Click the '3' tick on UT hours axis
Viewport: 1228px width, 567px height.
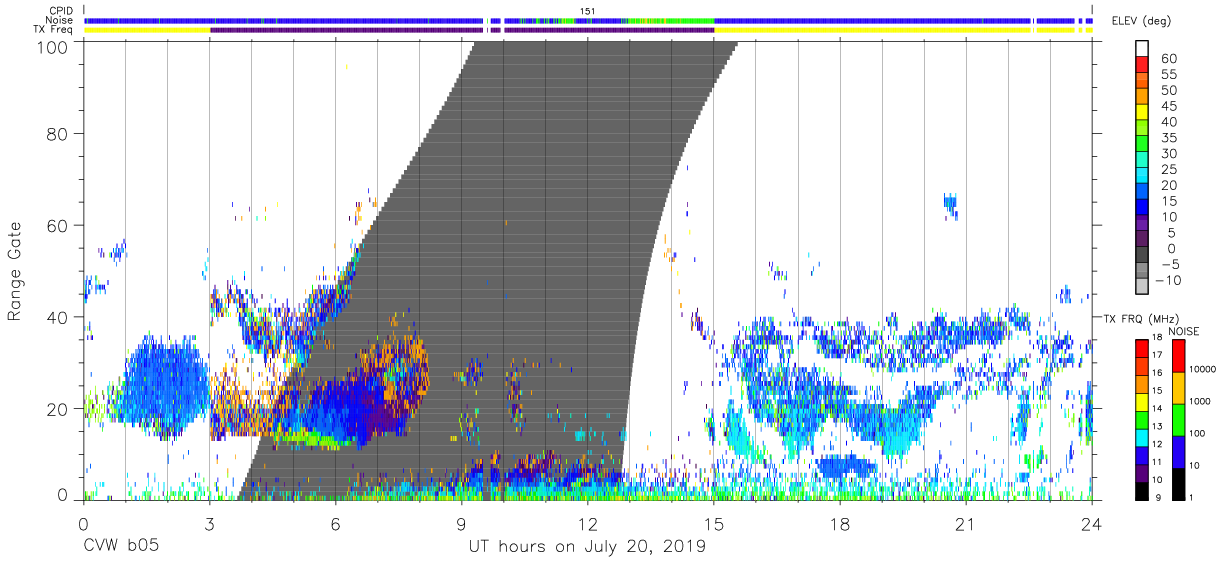click(209, 524)
